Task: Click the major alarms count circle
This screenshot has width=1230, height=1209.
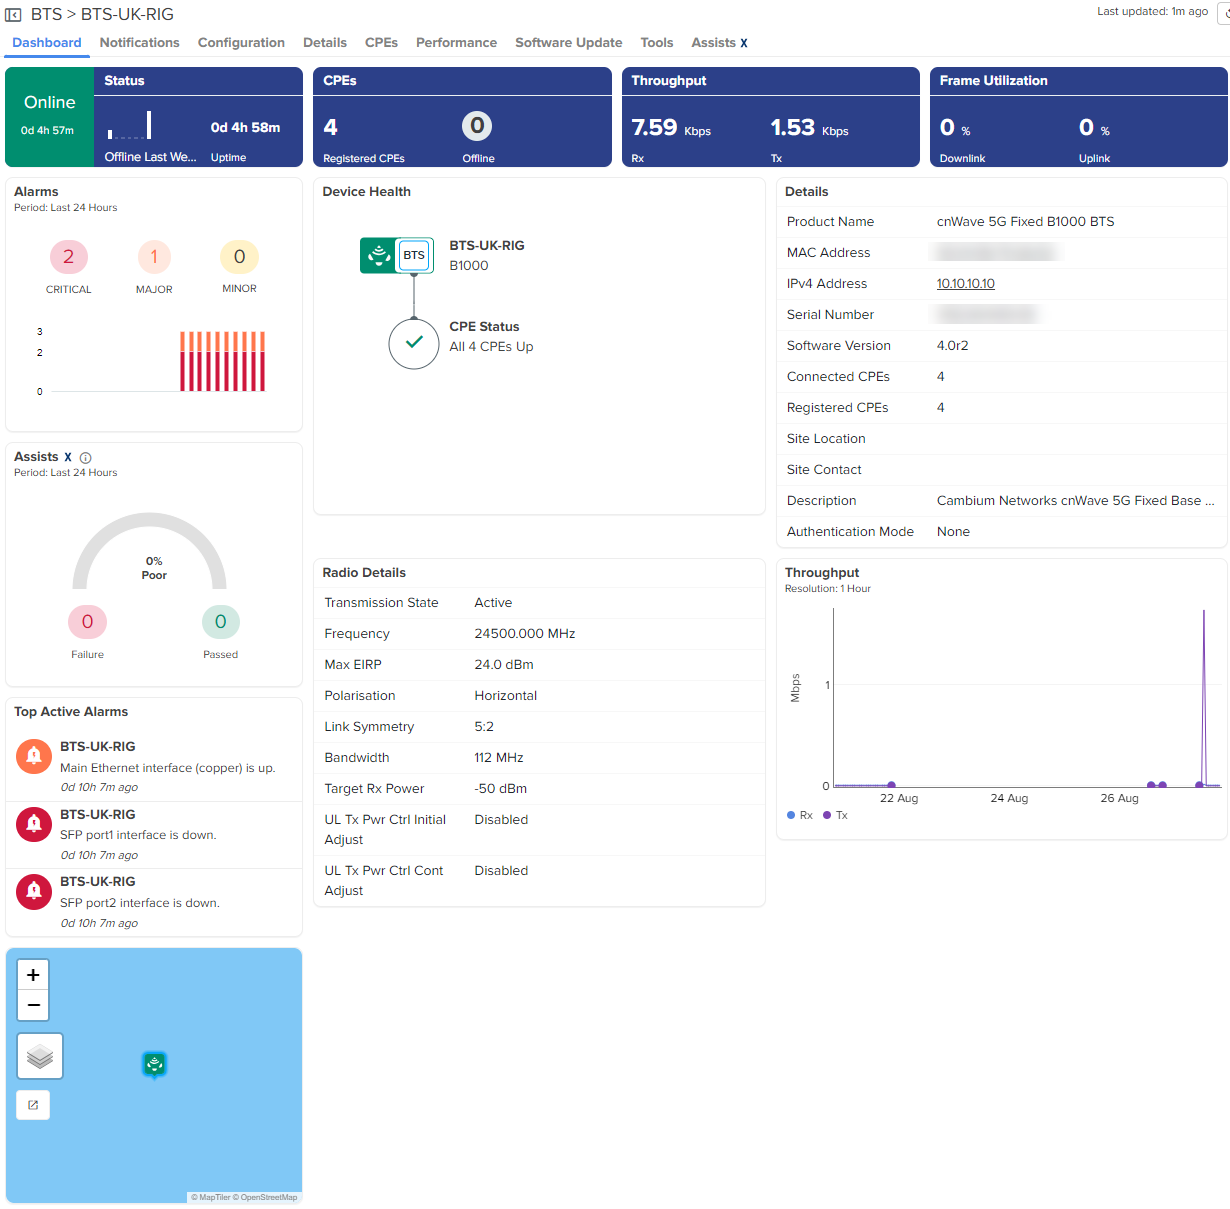Action: pyautogui.click(x=154, y=257)
